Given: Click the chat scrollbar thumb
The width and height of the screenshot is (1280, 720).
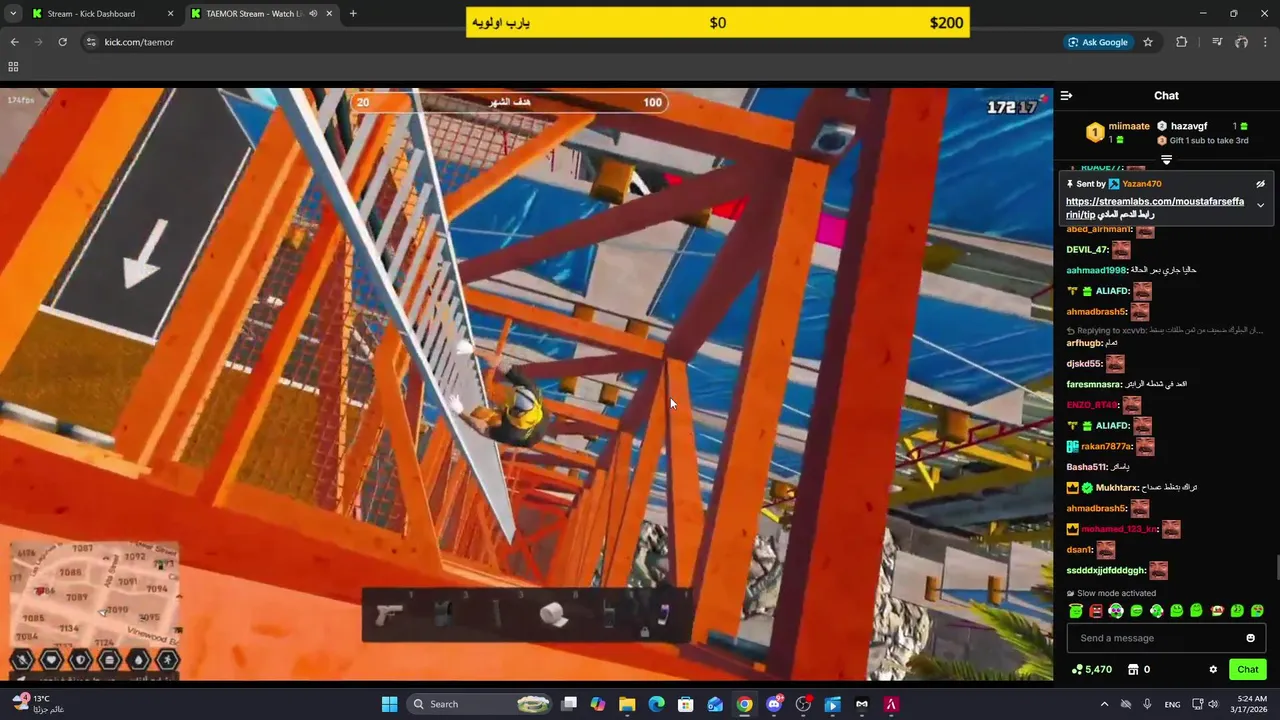Looking at the screenshot, I should (1276, 566).
